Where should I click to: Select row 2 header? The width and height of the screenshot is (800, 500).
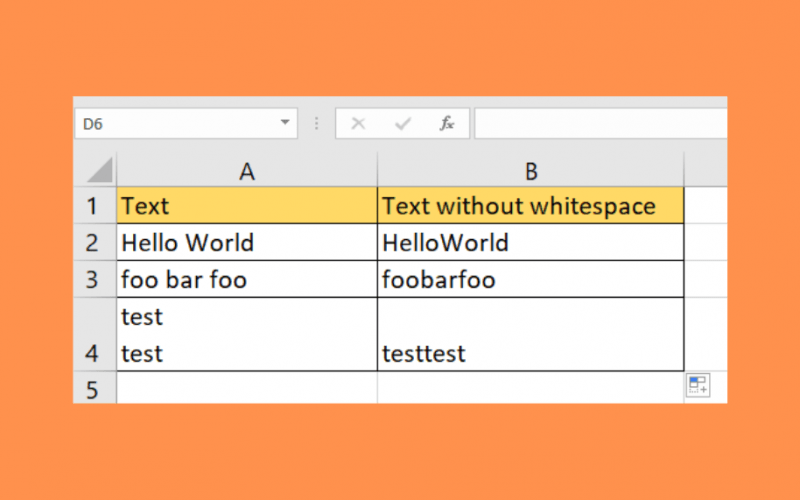click(94, 242)
